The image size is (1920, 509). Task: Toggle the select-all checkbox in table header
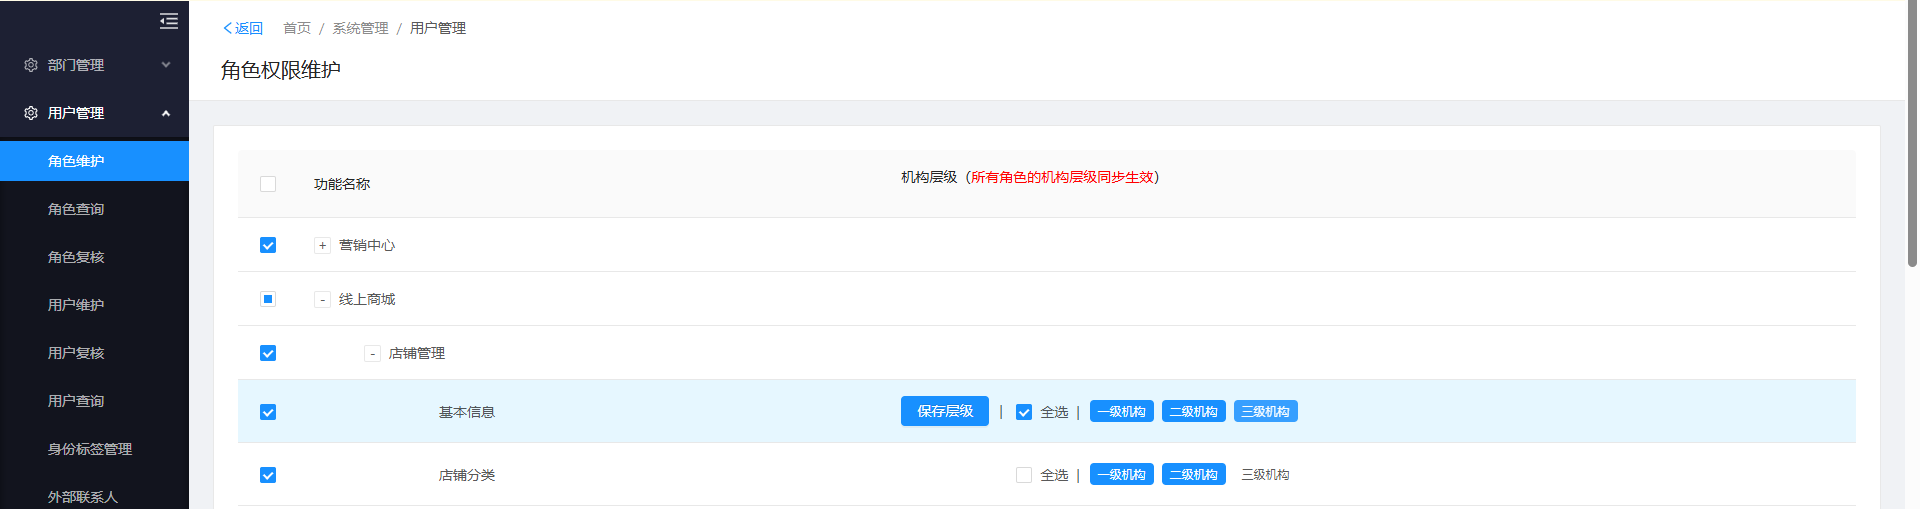268,184
